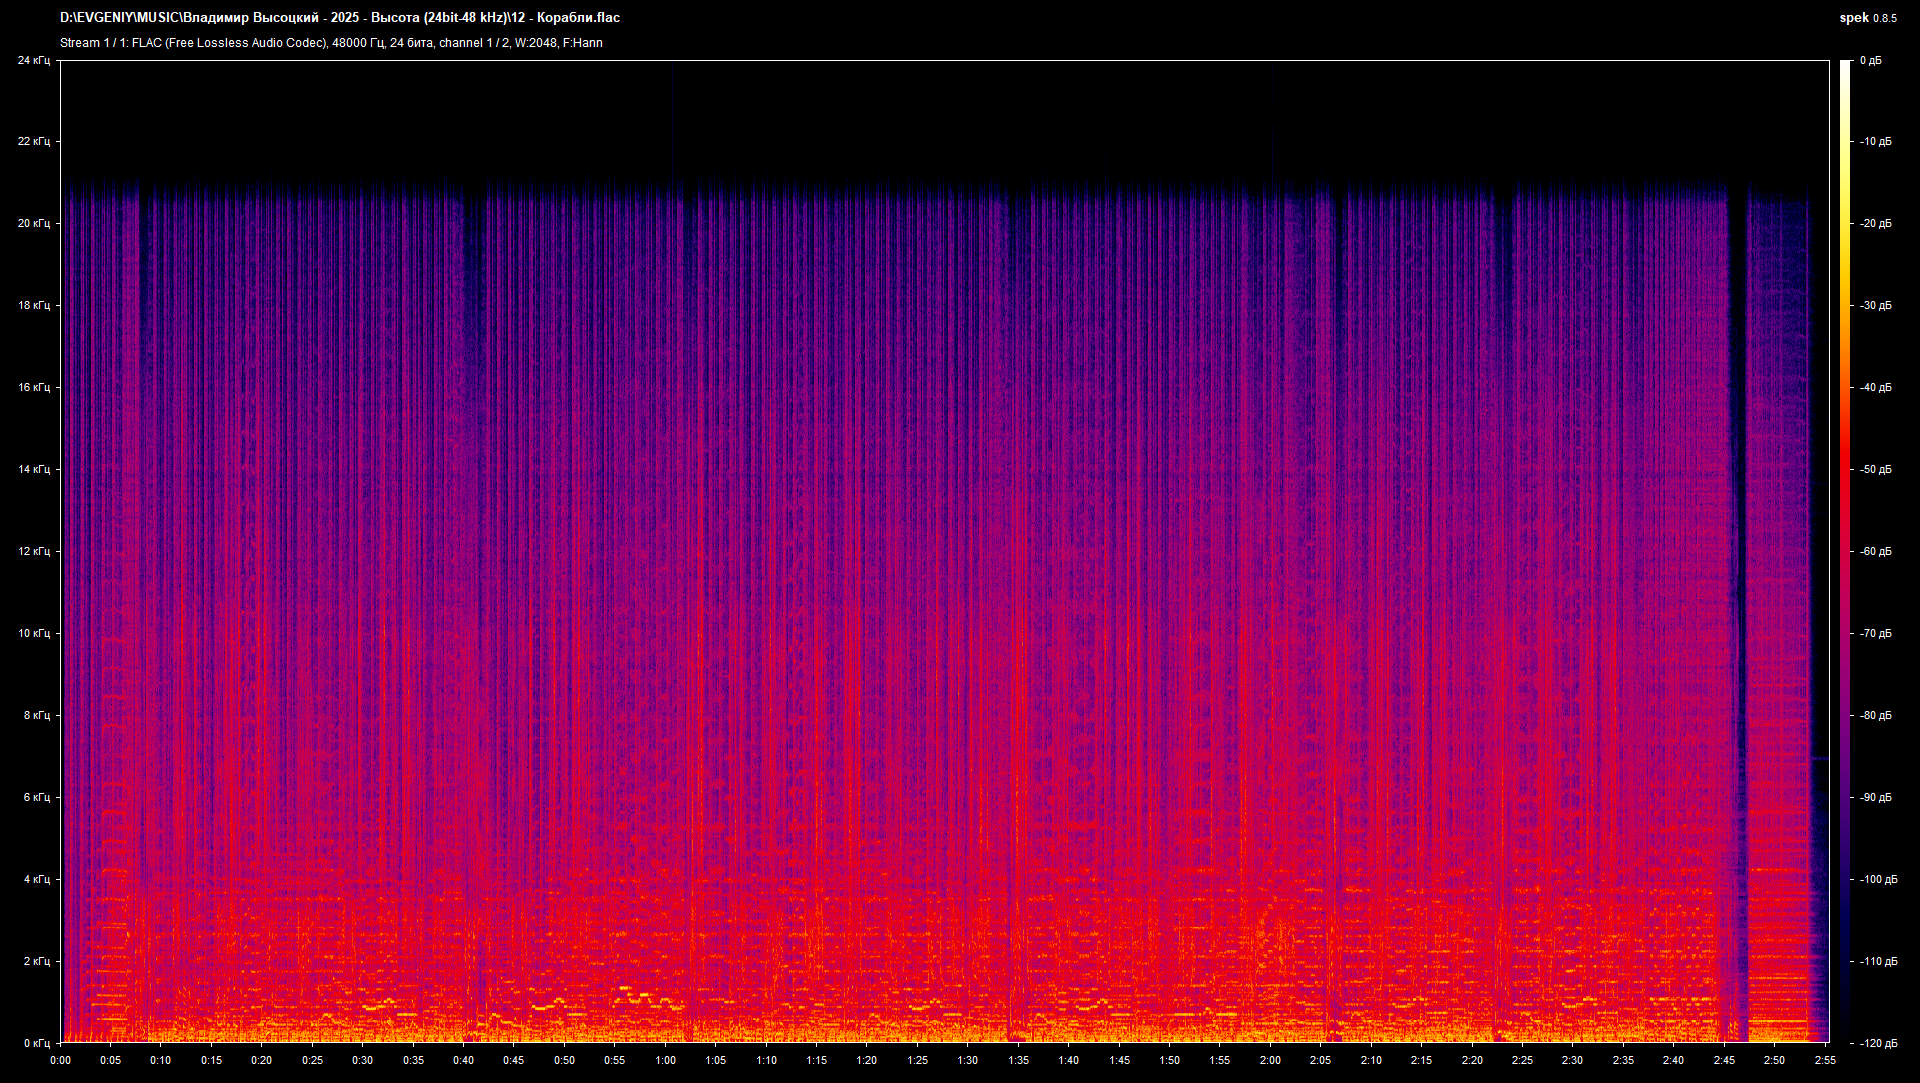
Task: Click the file path title text
Action: 340,18
